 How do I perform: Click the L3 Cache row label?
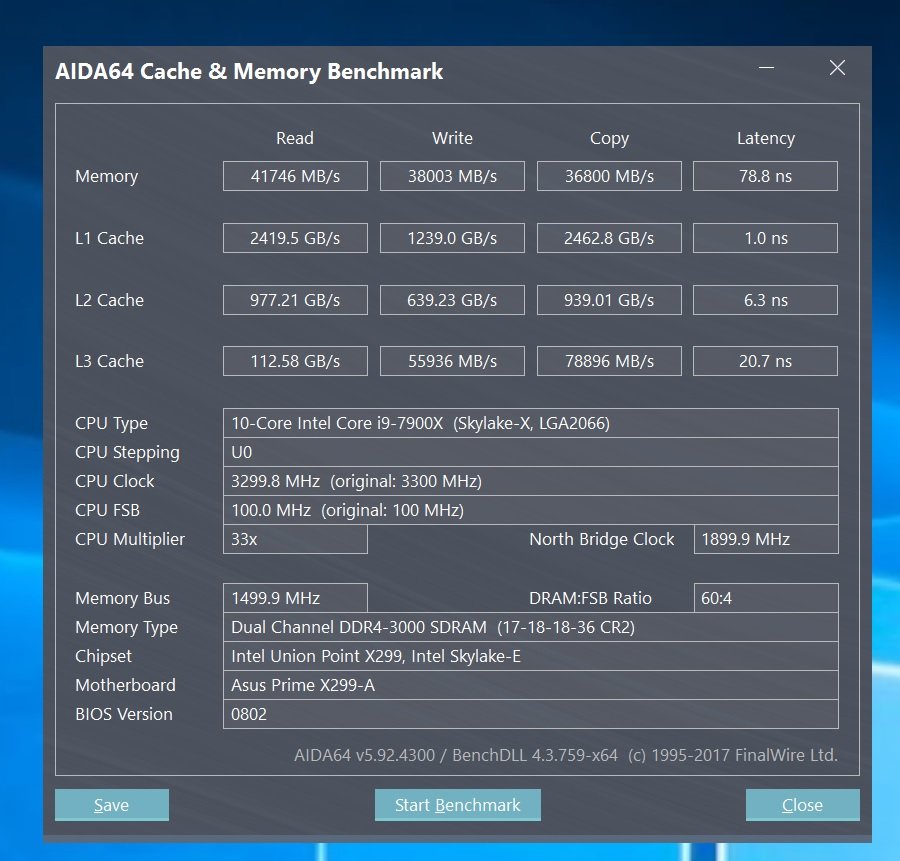(110, 360)
